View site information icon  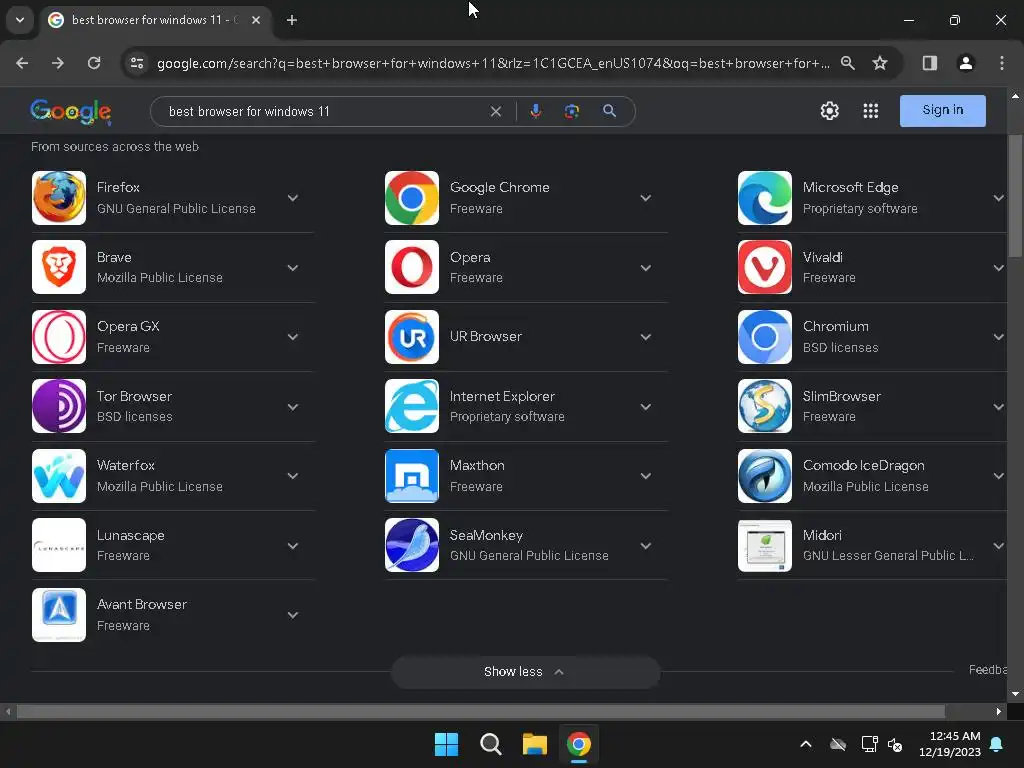137,63
